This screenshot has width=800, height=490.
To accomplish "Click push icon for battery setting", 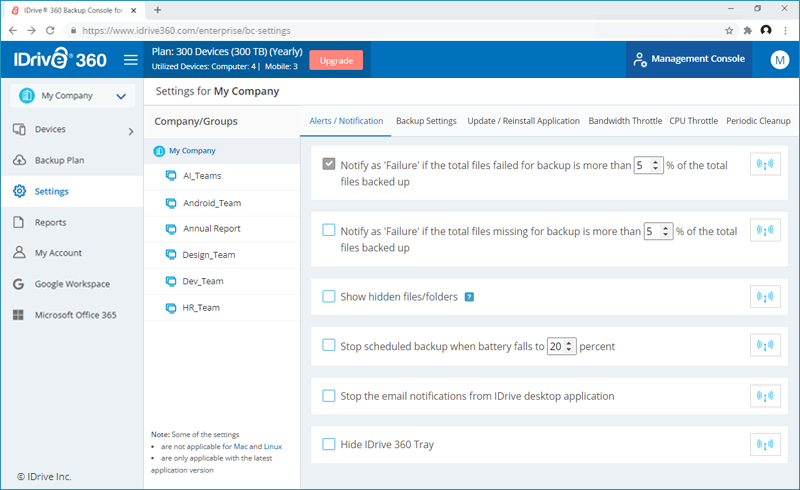I will pos(765,346).
